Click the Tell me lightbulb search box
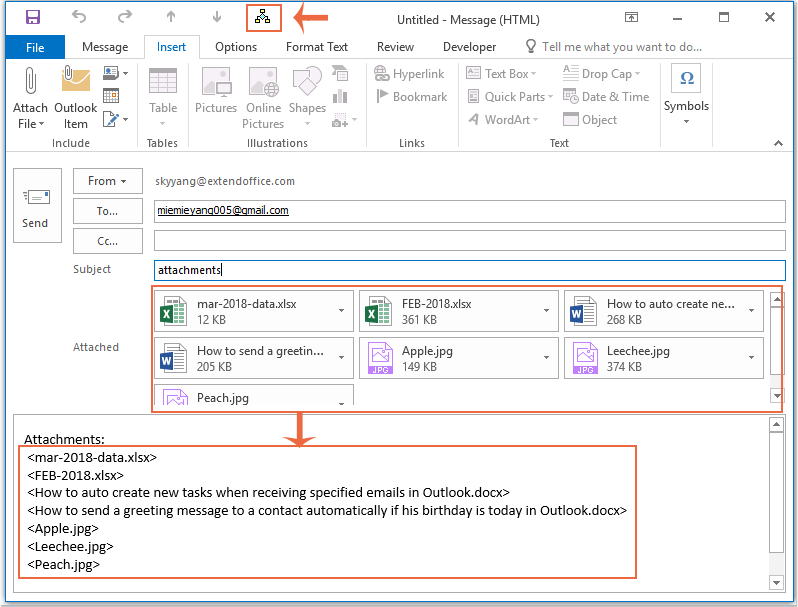Image resolution: width=798 pixels, height=607 pixels. coord(614,47)
